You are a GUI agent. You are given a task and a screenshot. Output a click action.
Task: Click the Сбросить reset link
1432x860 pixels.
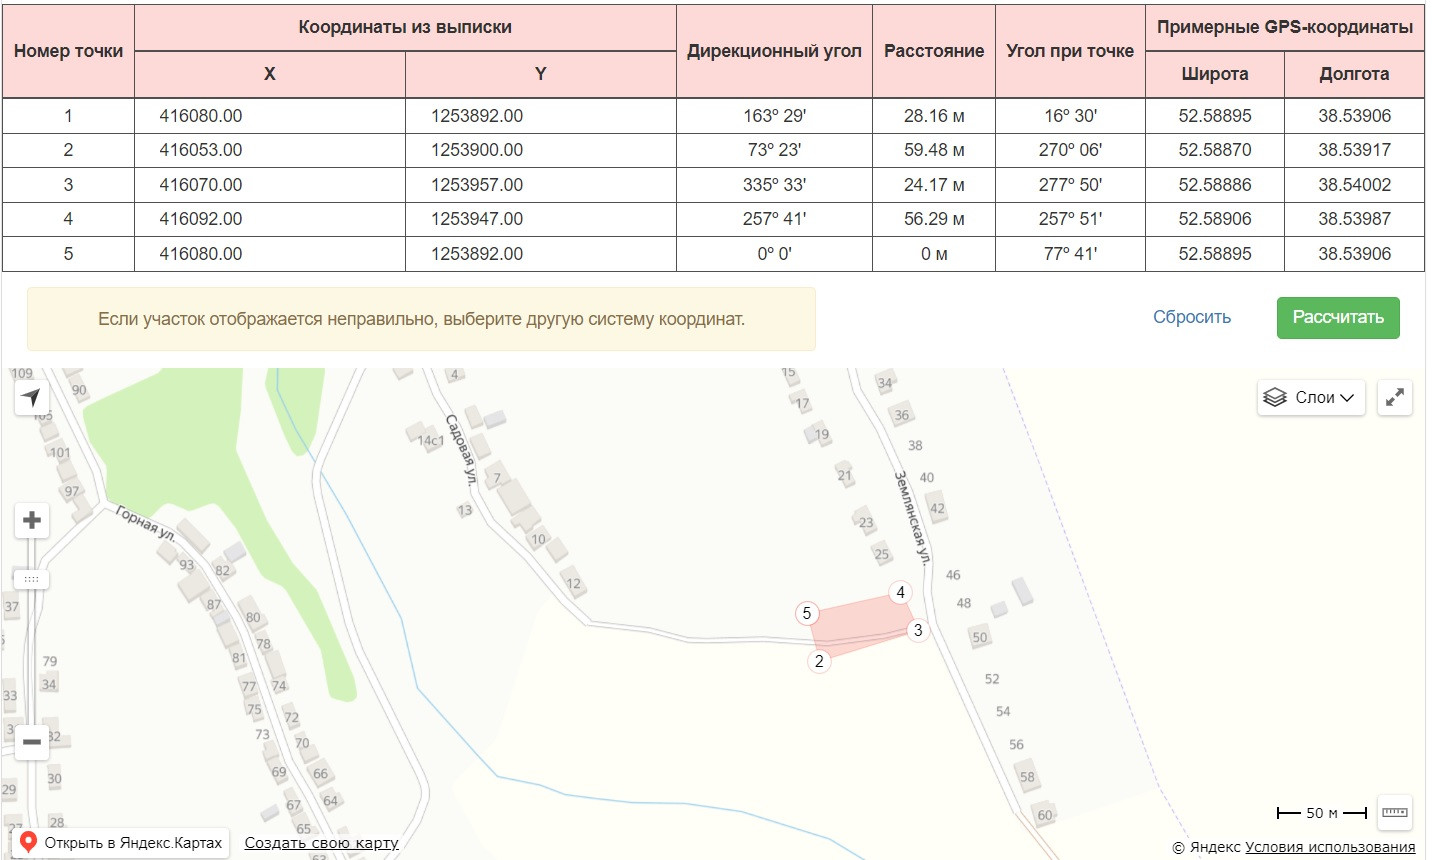1192,317
